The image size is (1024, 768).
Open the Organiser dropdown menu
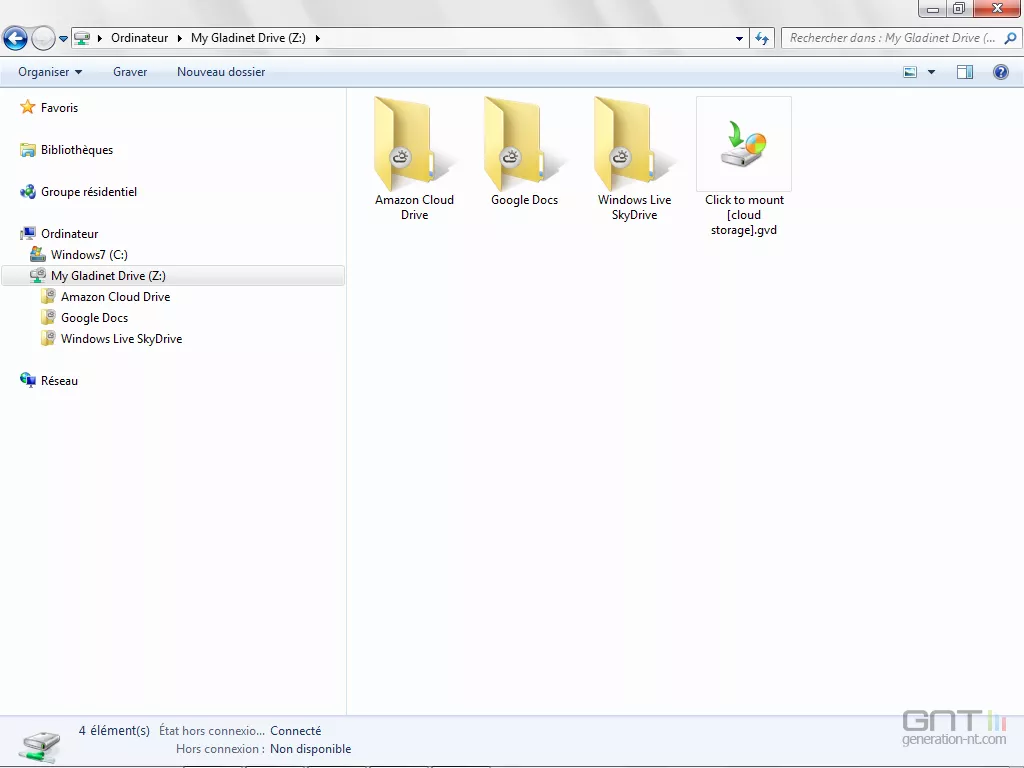tap(49, 72)
